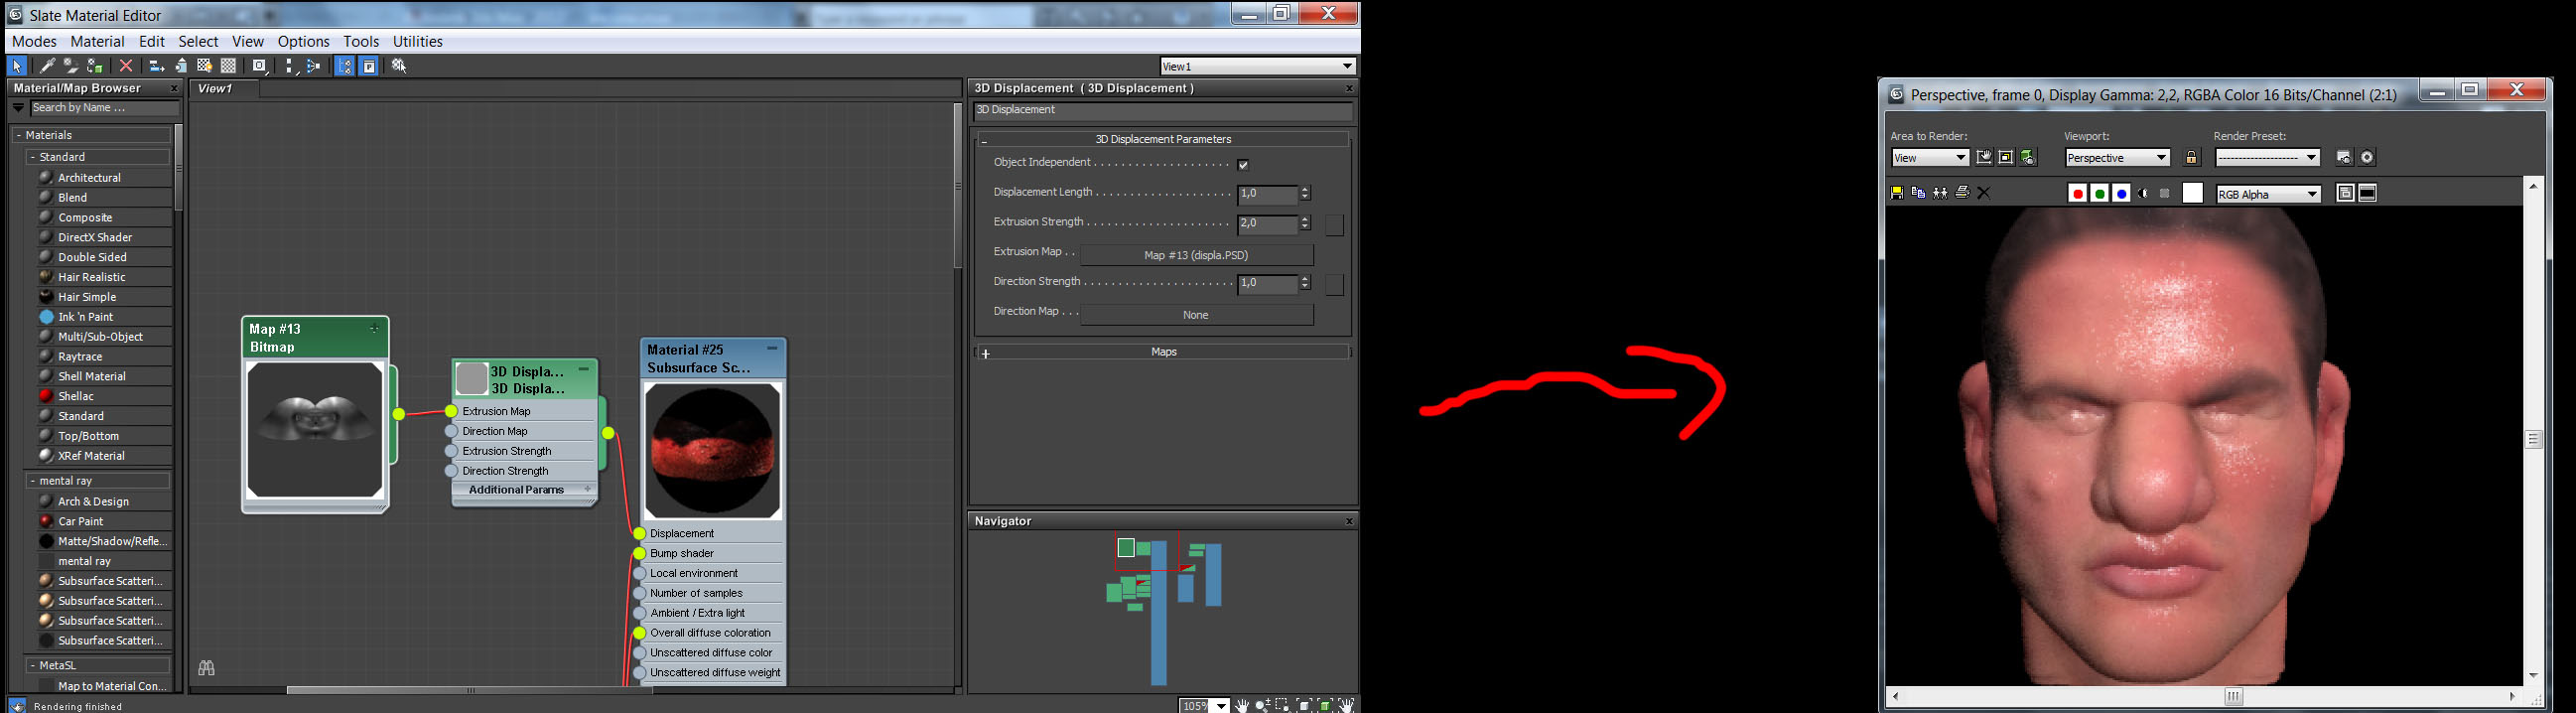Click Save Image yellow disk icon

pyautogui.click(x=1897, y=193)
